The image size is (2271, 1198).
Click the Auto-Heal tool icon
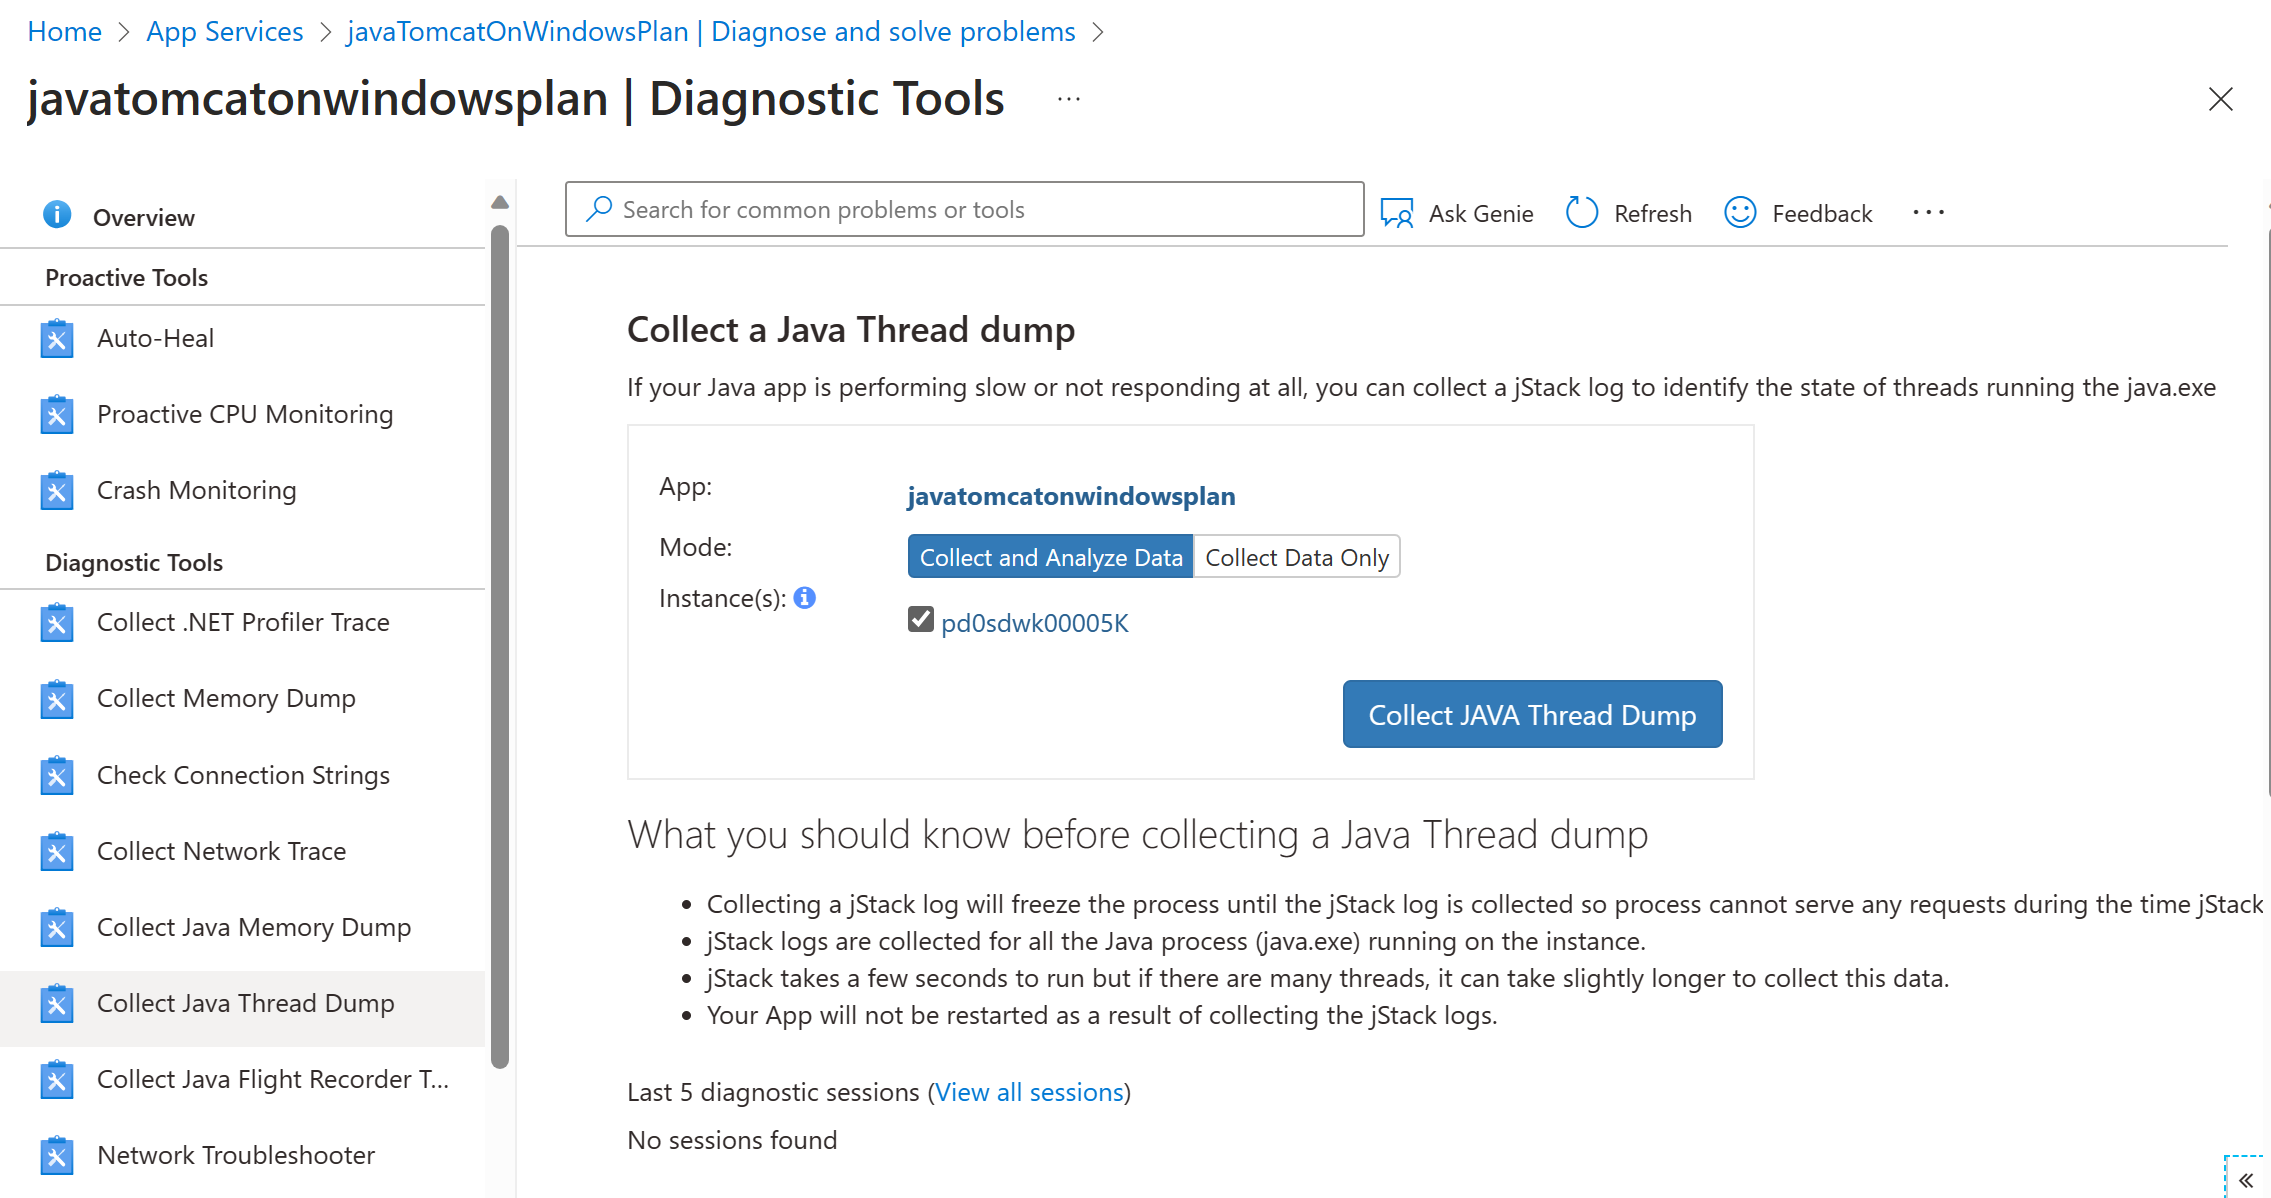[57, 339]
